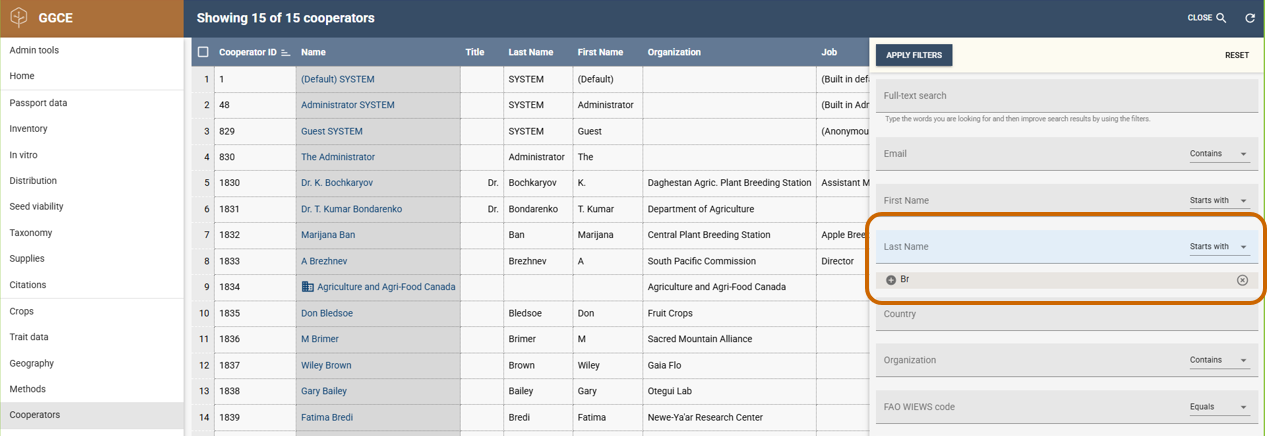Open Last Name 'Starts with' dropdown
This screenshot has height=436, width=1273.
click(1219, 246)
